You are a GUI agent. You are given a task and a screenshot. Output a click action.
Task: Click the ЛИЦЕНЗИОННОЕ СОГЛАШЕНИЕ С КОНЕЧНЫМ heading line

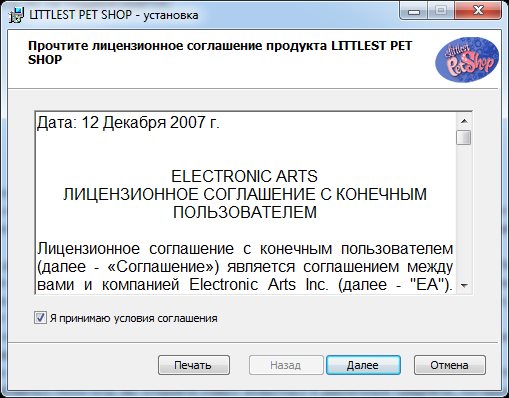[245, 194]
